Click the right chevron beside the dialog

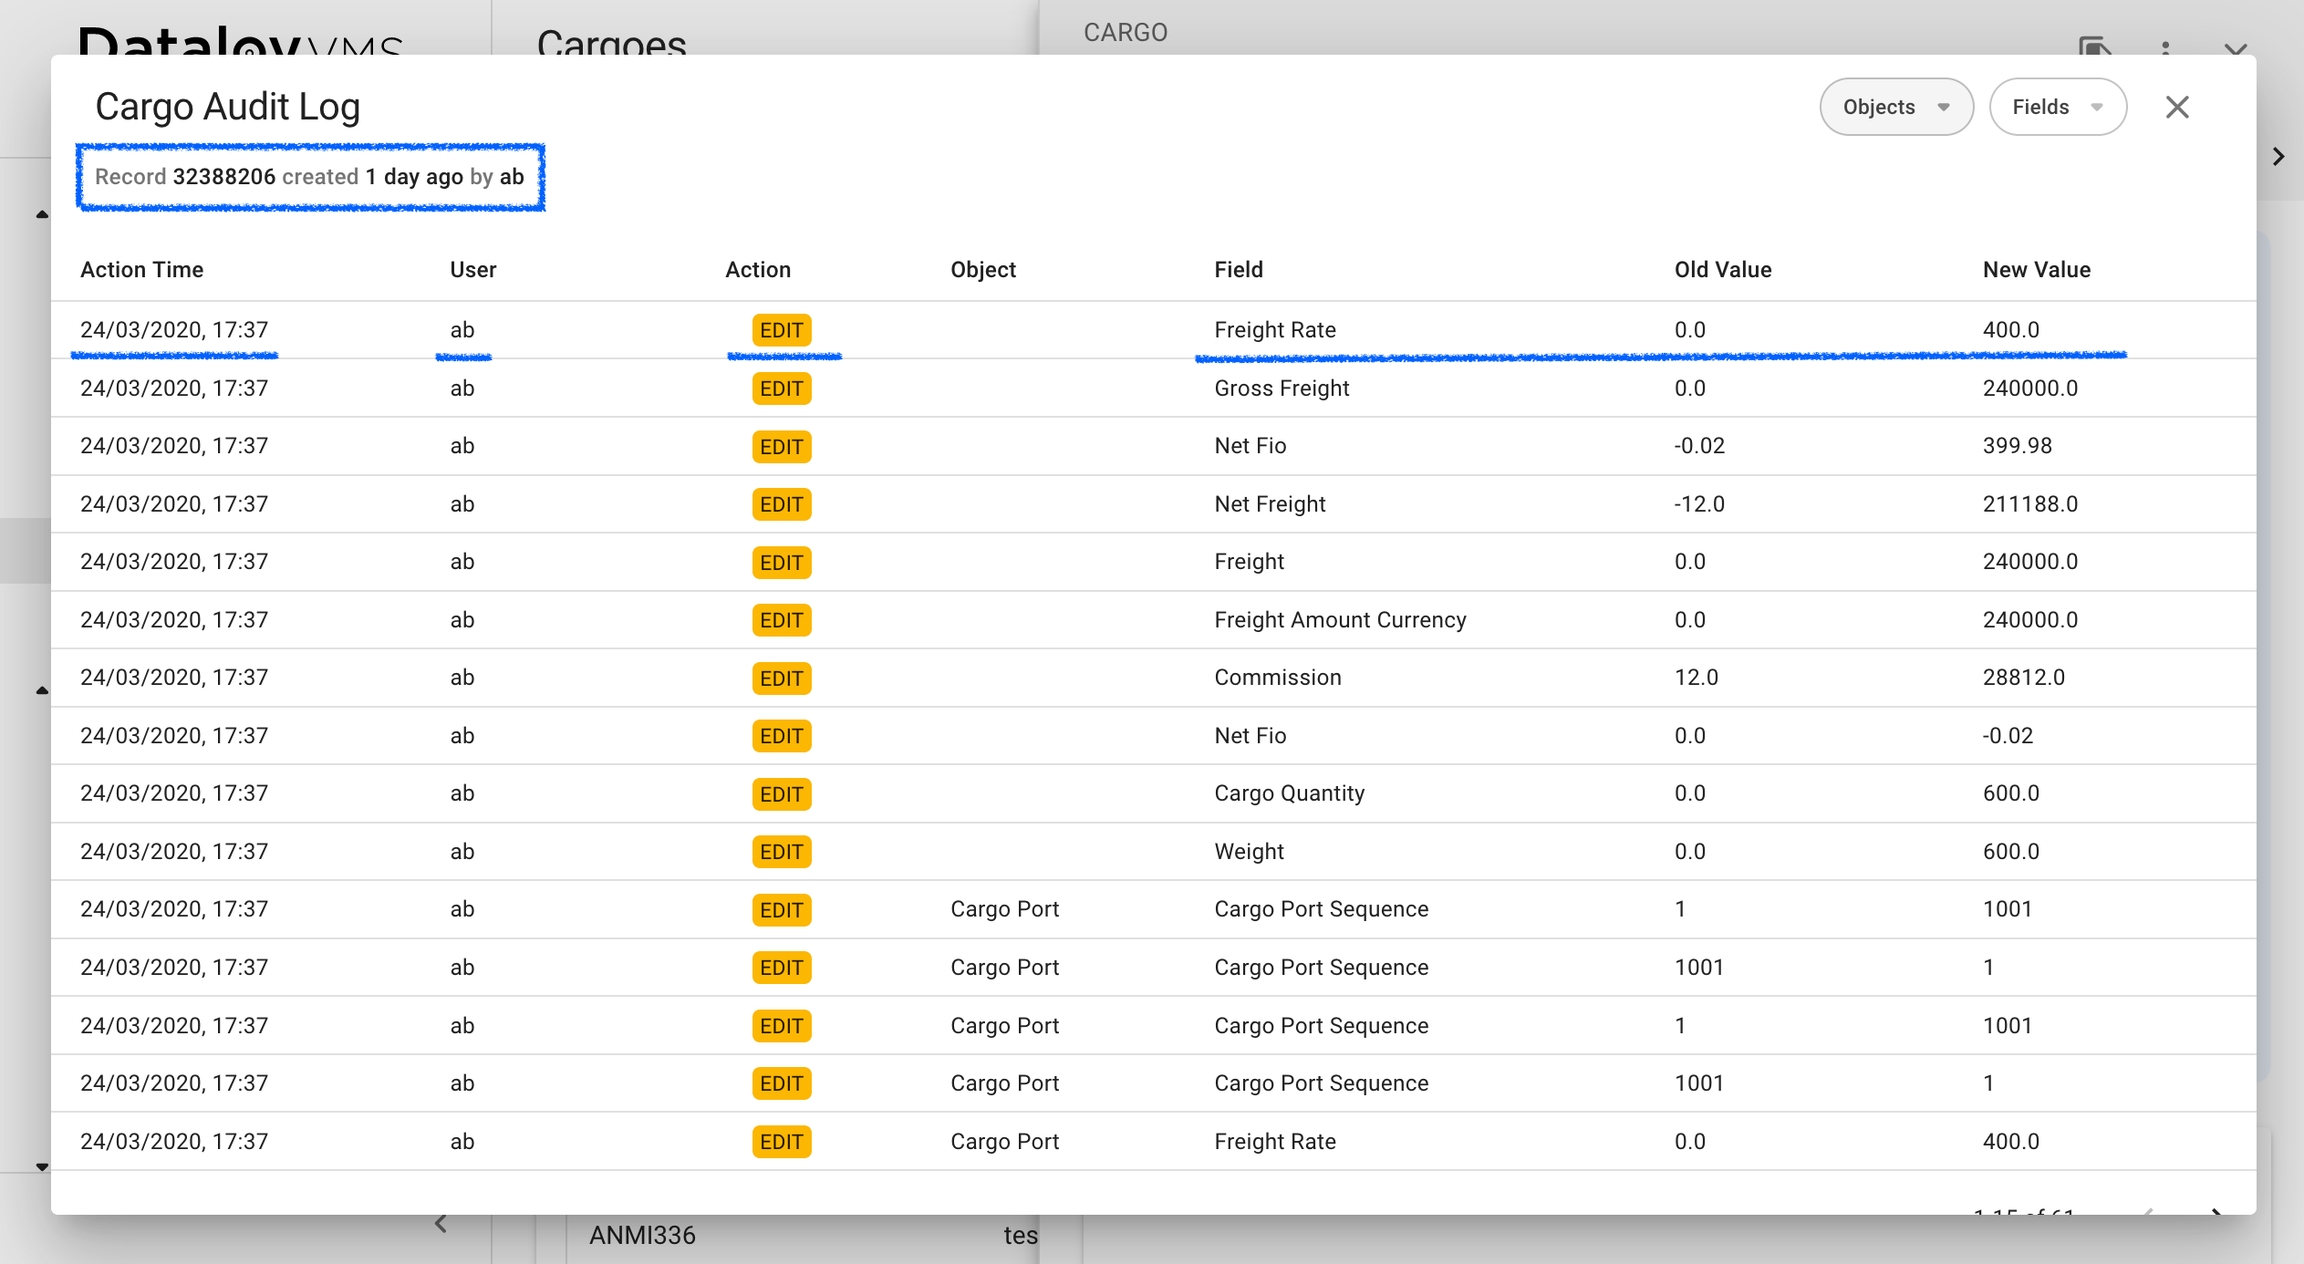[x=2279, y=157]
